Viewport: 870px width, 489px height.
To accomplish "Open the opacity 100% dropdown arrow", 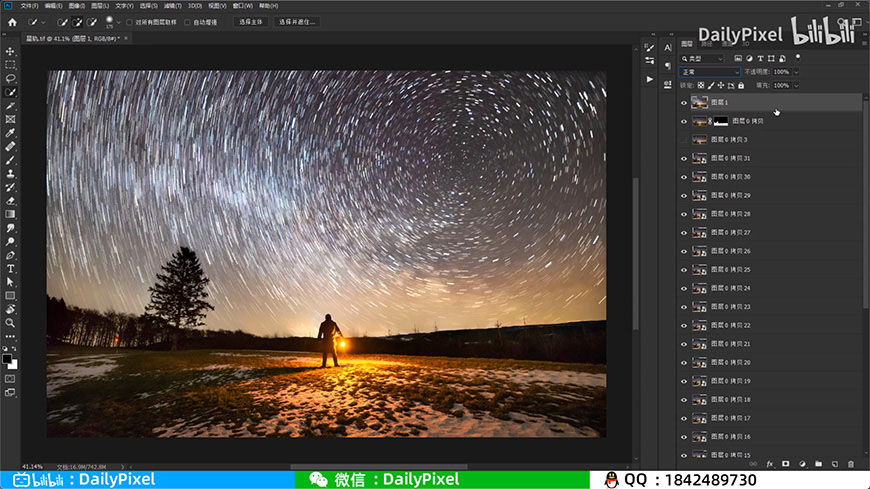I will click(x=796, y=72).
